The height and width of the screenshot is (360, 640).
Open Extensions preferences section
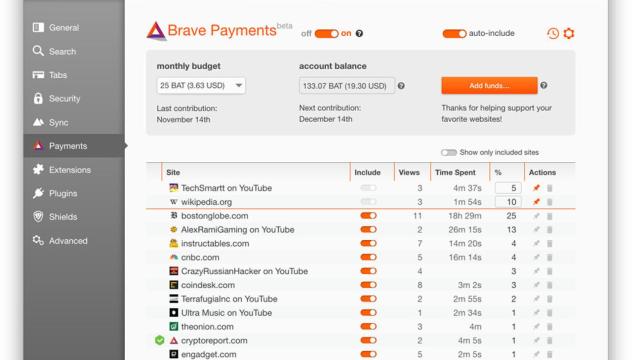(x=74, y=170)
